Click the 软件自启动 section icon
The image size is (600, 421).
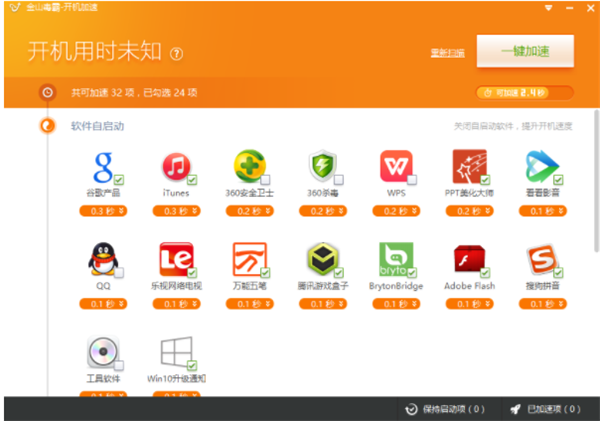click(x=47, y=126)
